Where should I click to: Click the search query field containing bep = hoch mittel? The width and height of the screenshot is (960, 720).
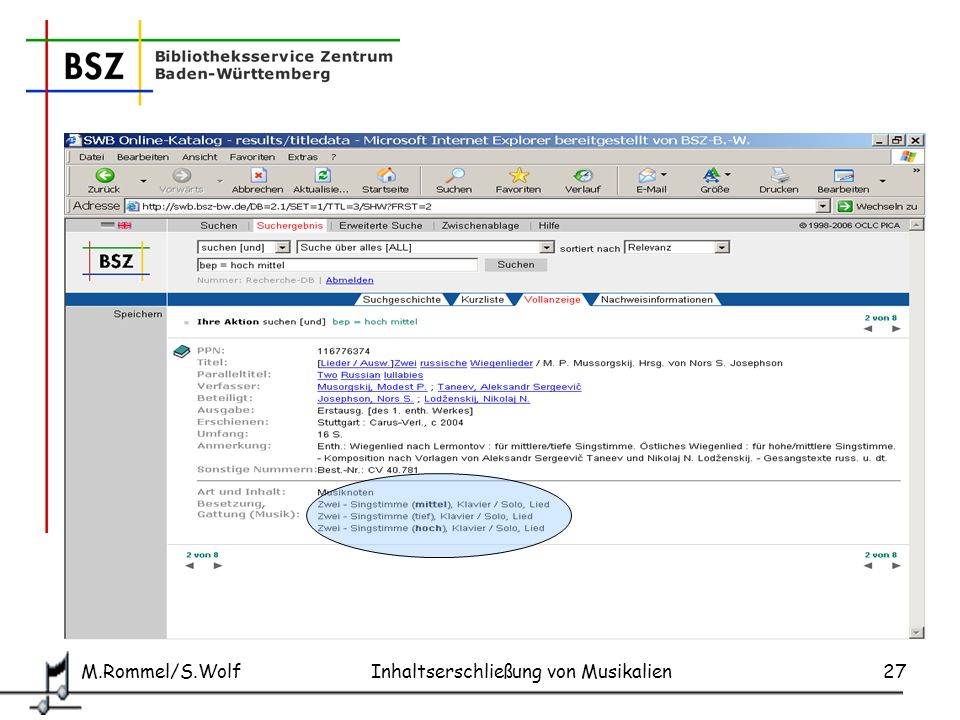[x=337, y=264]
